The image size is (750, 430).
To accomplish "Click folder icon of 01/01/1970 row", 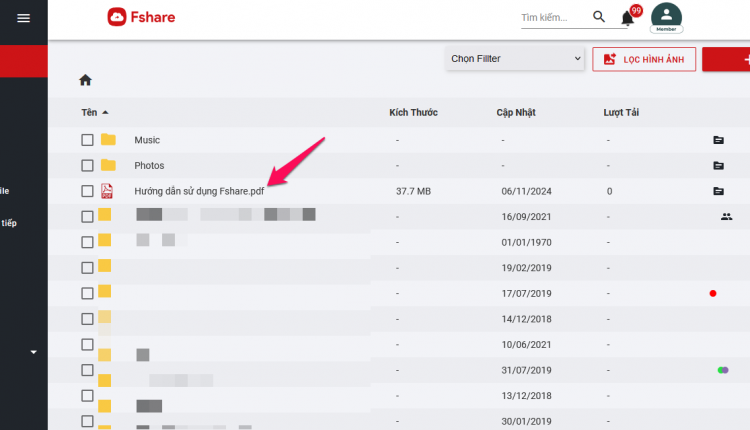I will 104,240.
